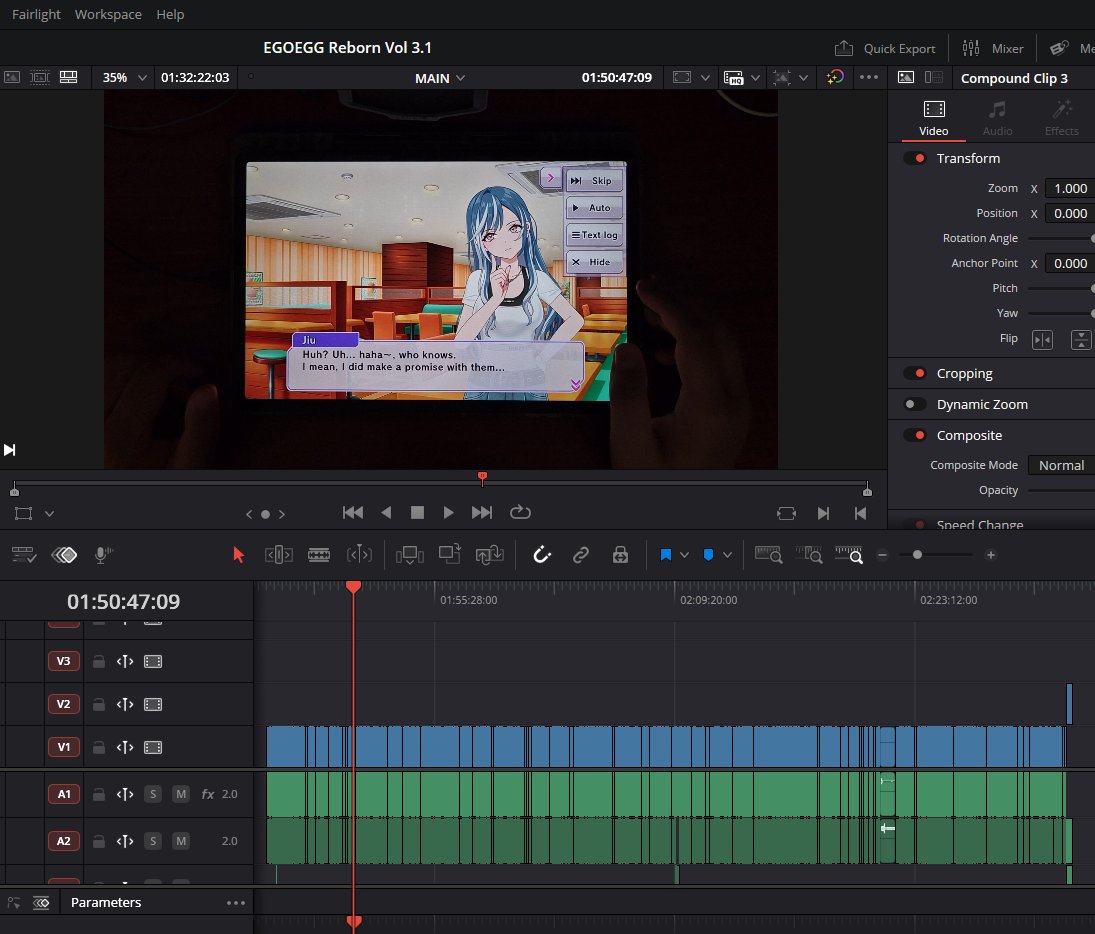Go to first frame button
This screenshot has width=1095, height=934.
353,513
